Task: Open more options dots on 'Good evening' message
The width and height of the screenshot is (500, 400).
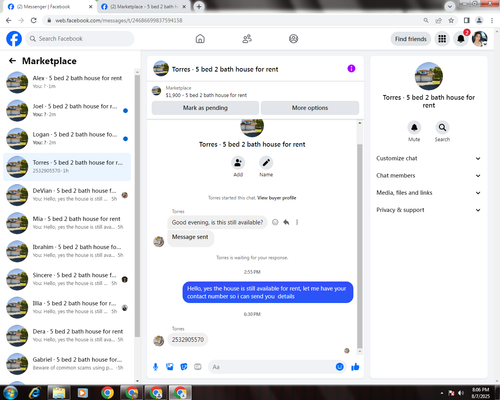Action: [297, 222]
